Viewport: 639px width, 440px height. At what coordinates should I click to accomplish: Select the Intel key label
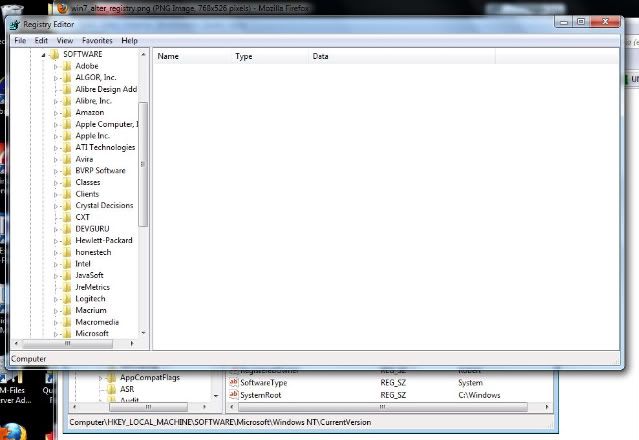click(83, 264)
